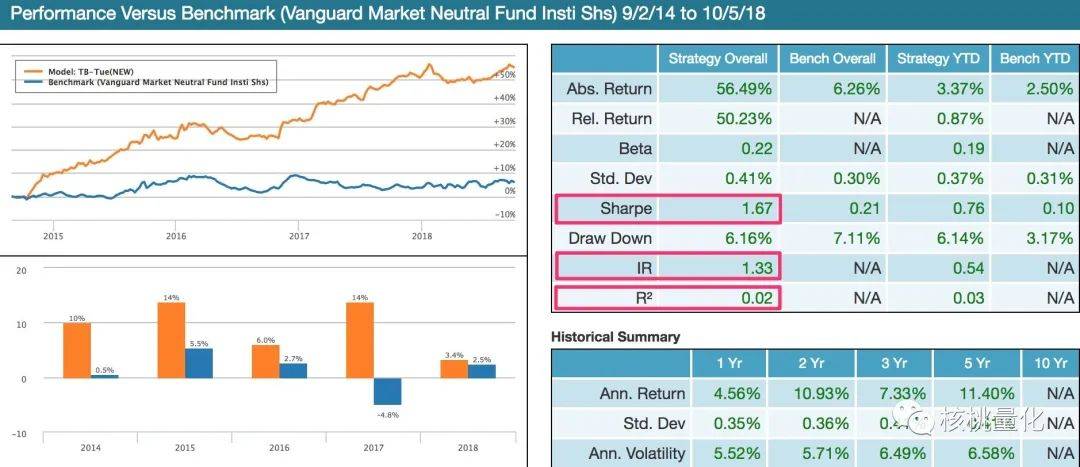This screenshot has height=467, width=1080.
Task: Select the 1 Yr historical summary header
Action: 729,364
